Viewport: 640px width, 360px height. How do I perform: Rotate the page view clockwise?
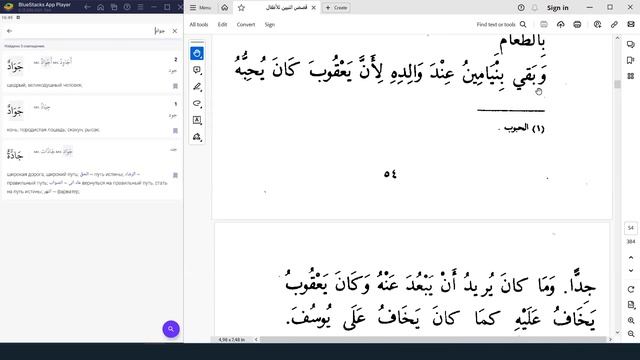[x=631, y=289]
